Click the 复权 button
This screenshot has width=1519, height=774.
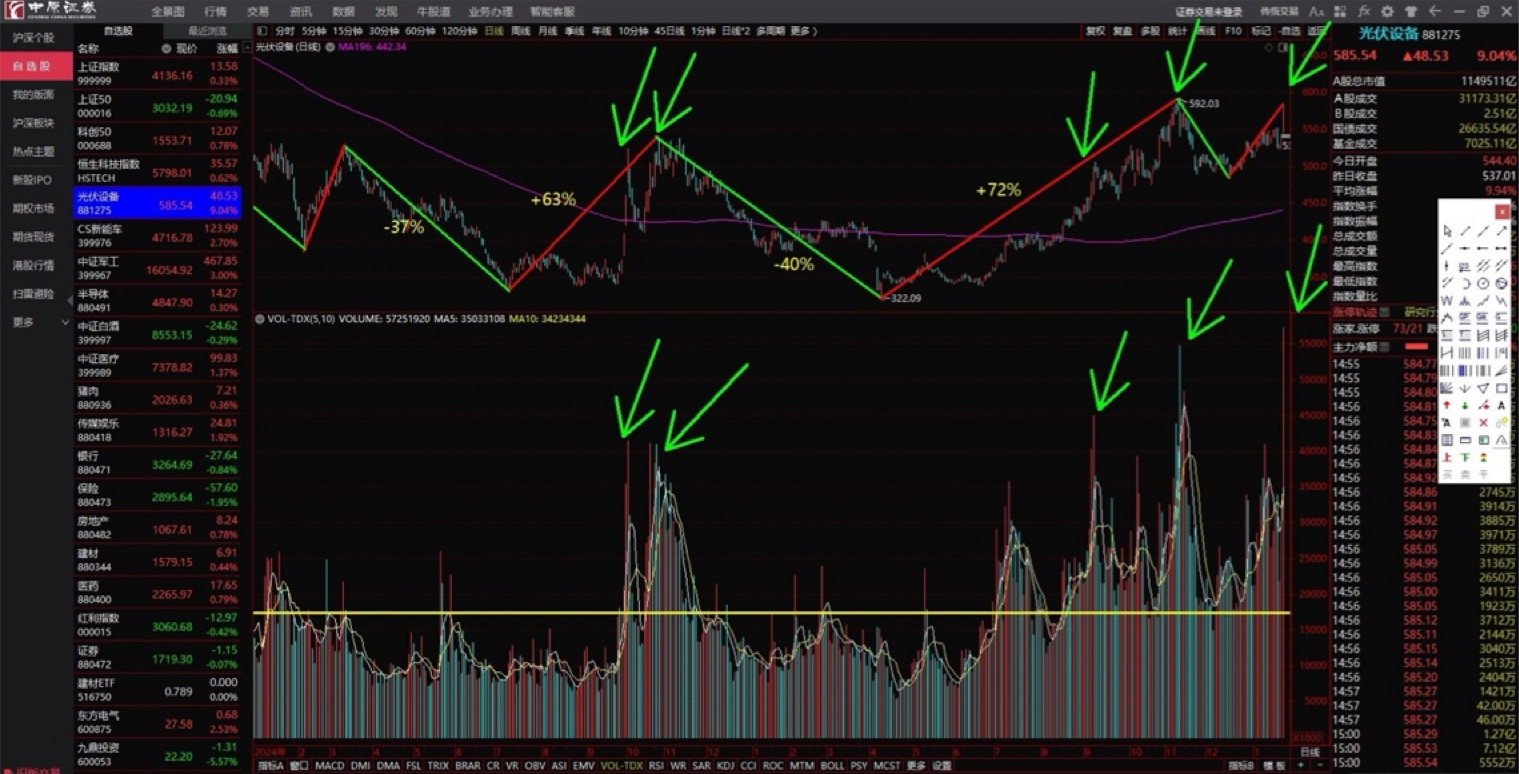[1096, 31]
